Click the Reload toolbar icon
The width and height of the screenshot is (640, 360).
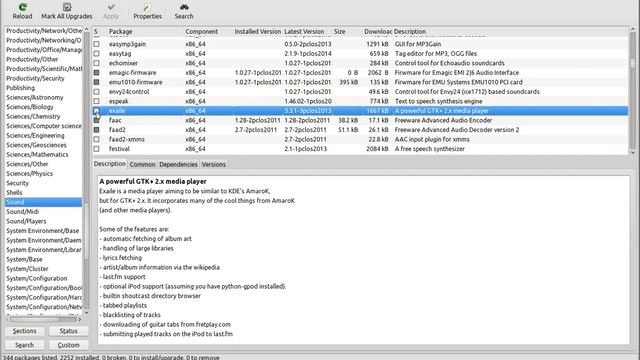pyautogui.click(x=22, y=7)
